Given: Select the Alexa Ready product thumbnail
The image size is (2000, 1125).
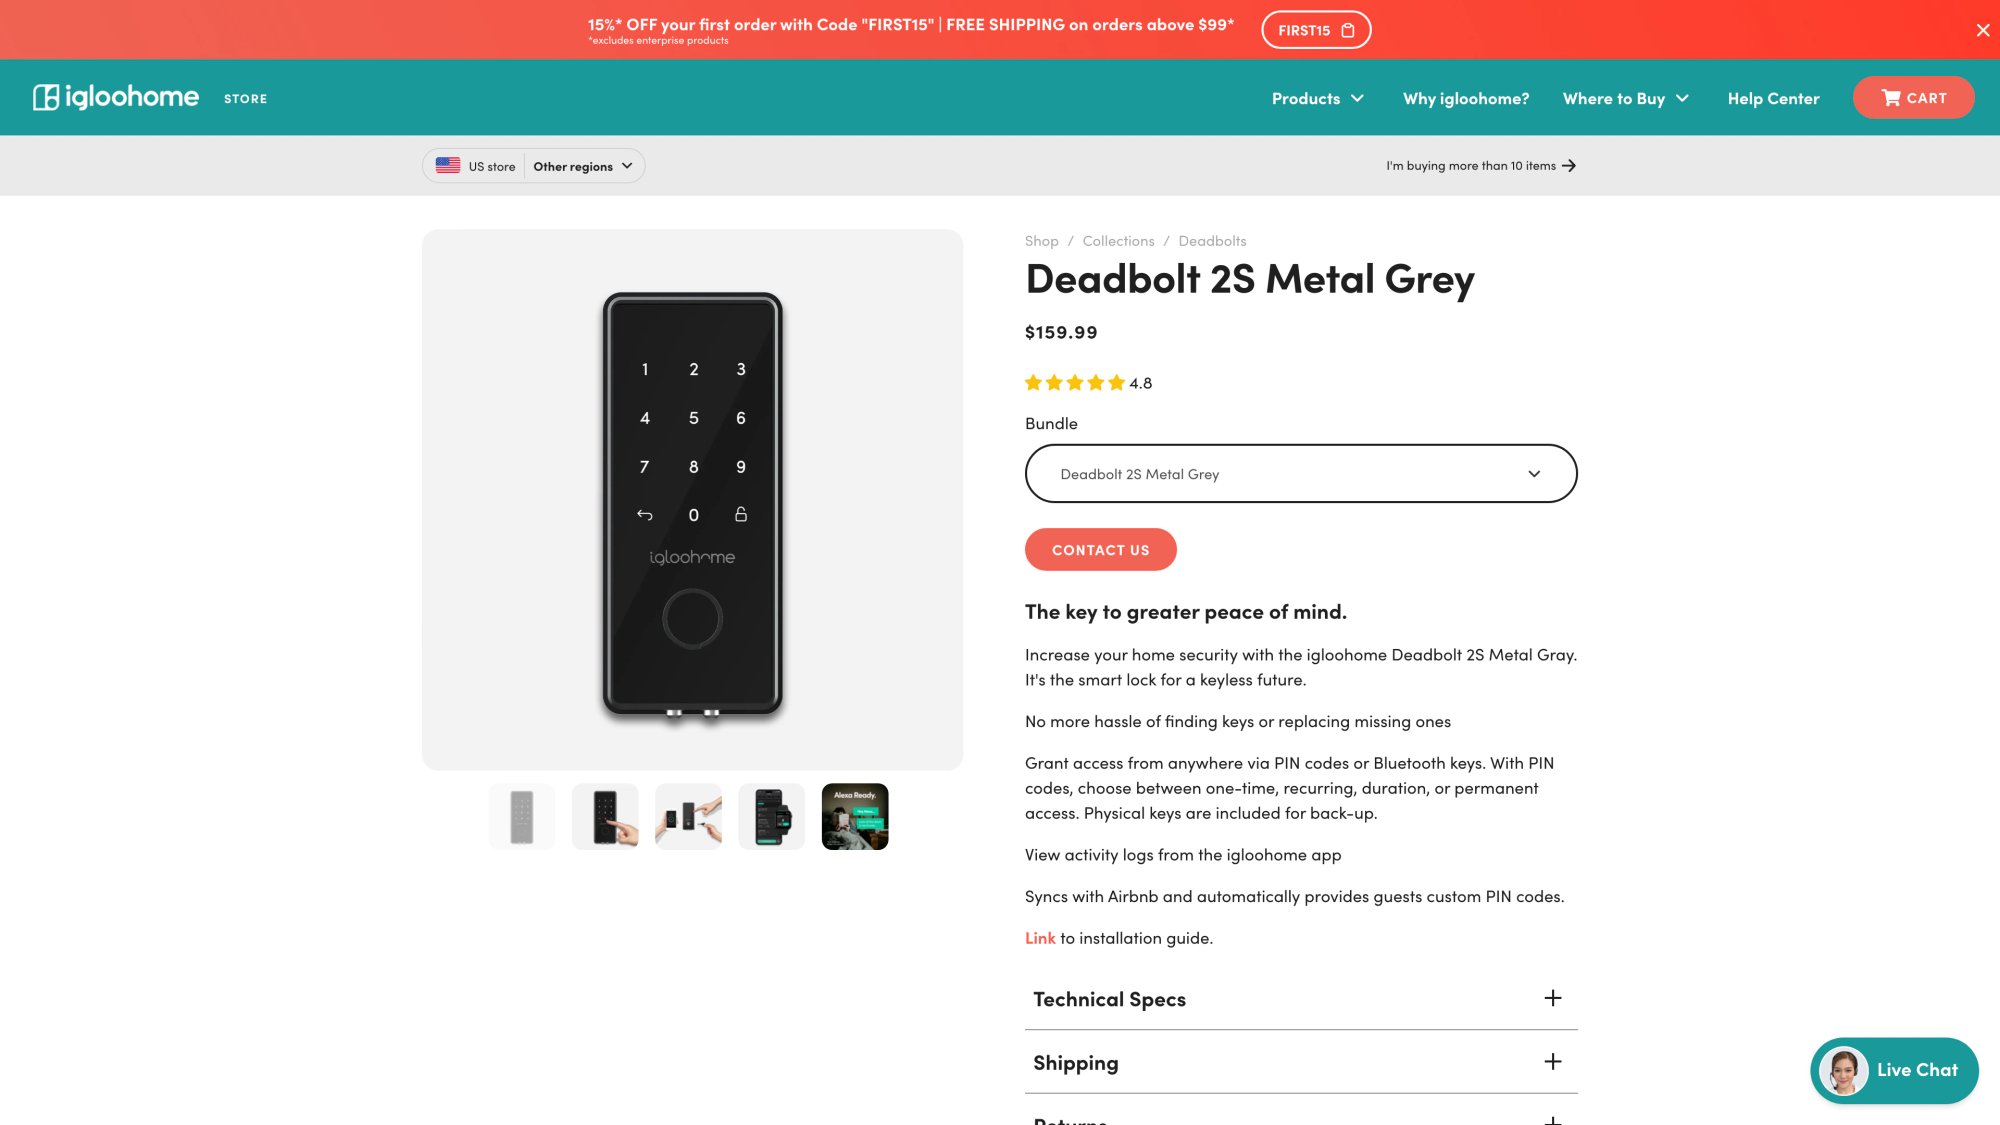Looking at the screenshot, I should pyautogui.click(x=854, y=816).
